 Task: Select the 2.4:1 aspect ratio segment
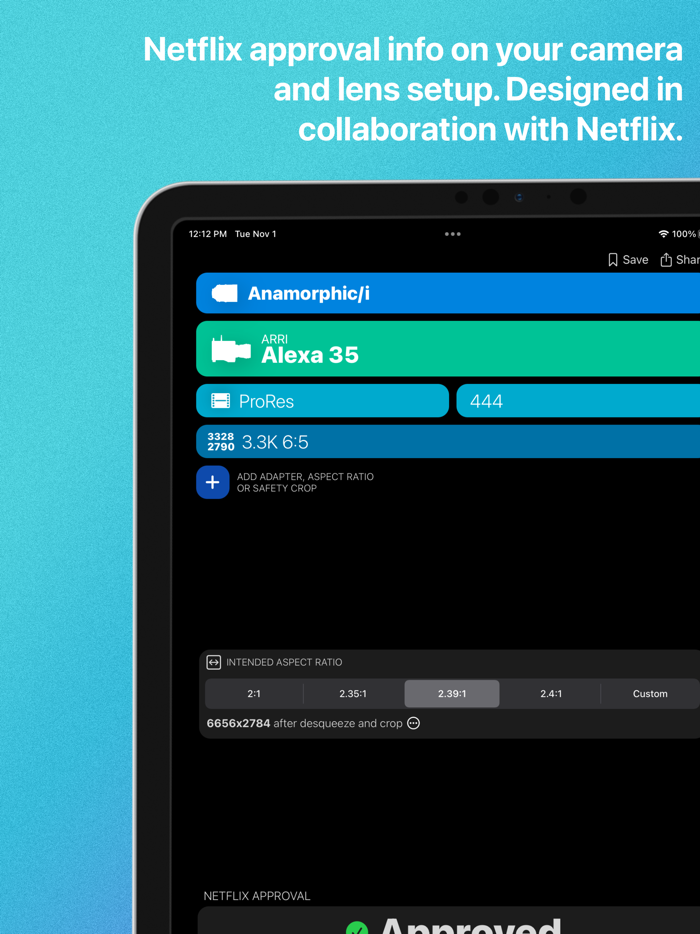pyautogui.click(x=551, y=693)
